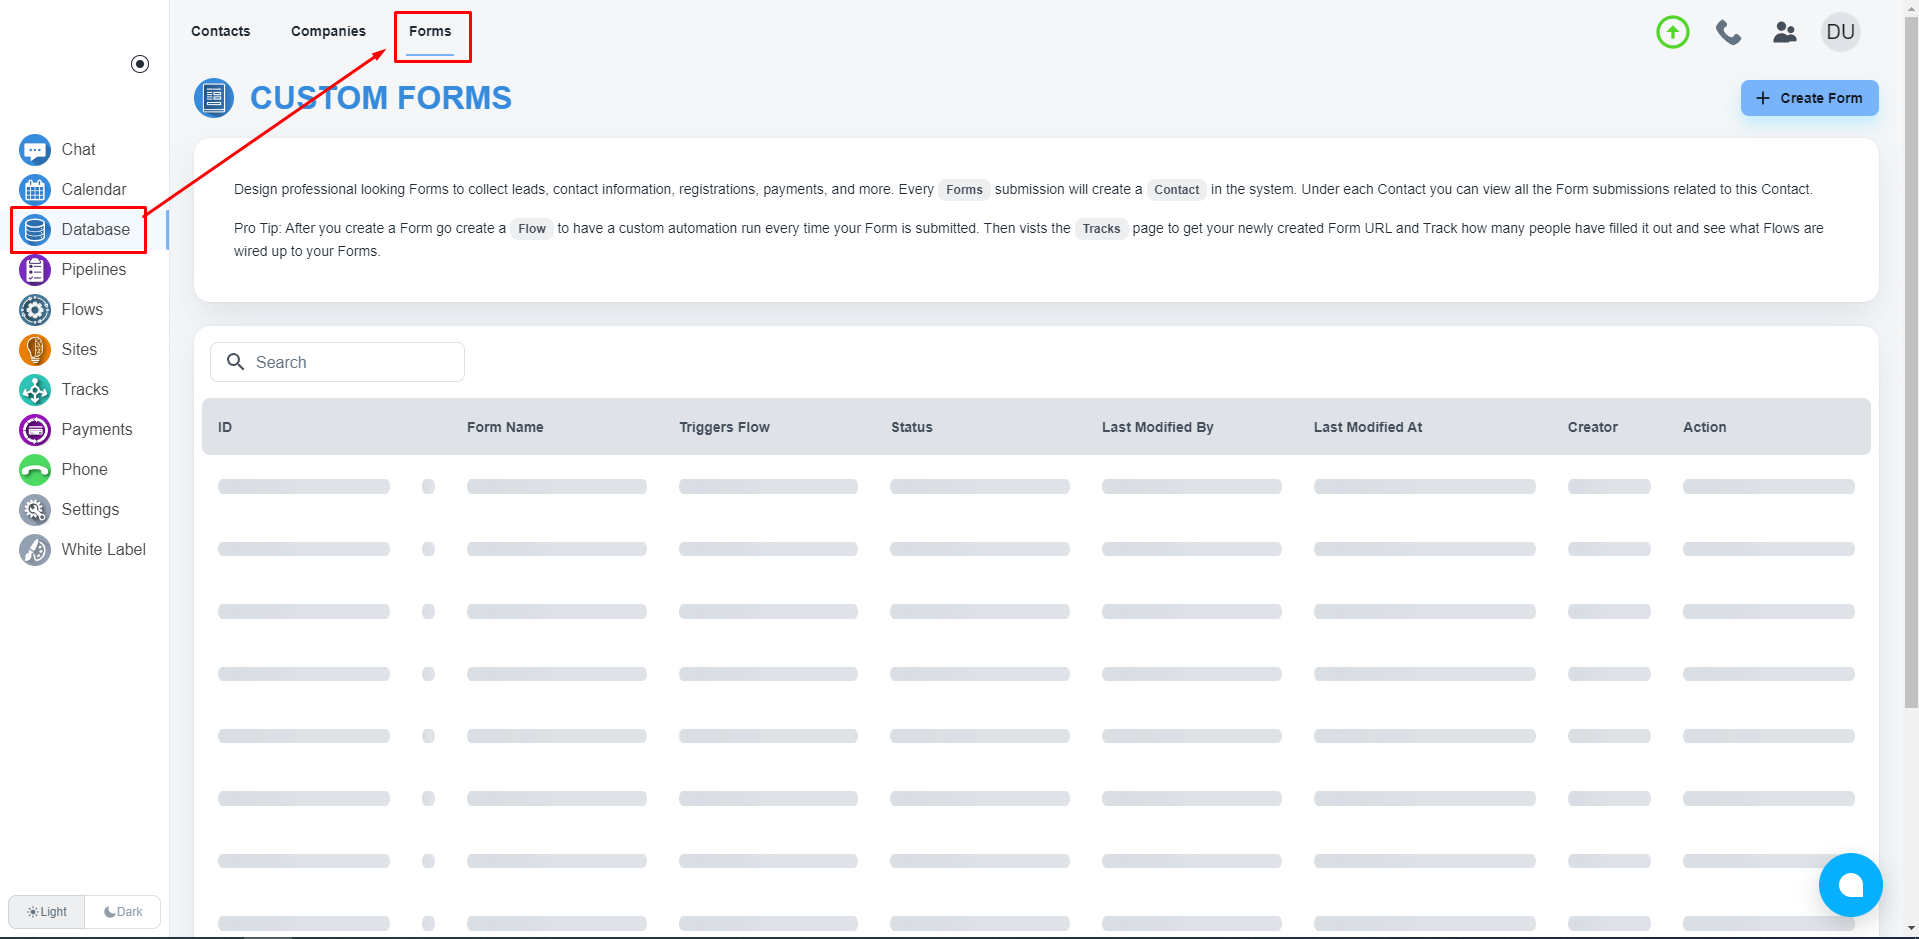Open the Sites sidebar icon

pos(35,350)
